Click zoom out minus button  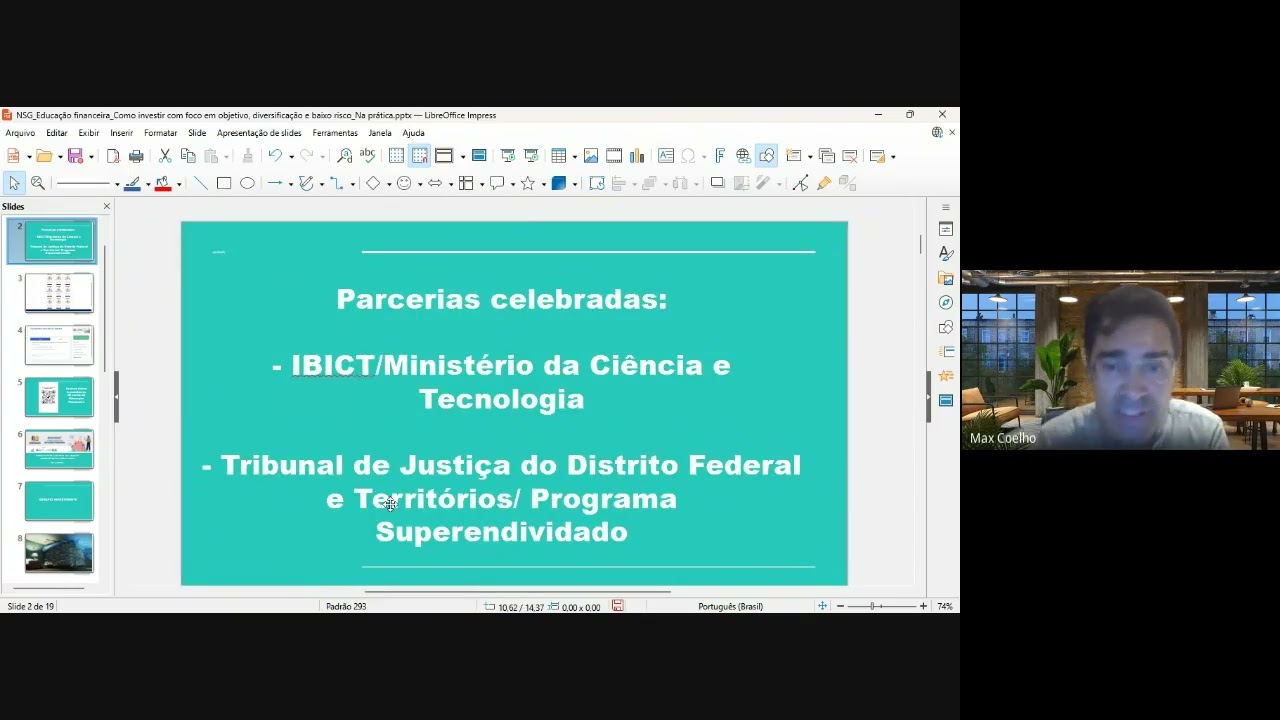(x=840, y=606)
